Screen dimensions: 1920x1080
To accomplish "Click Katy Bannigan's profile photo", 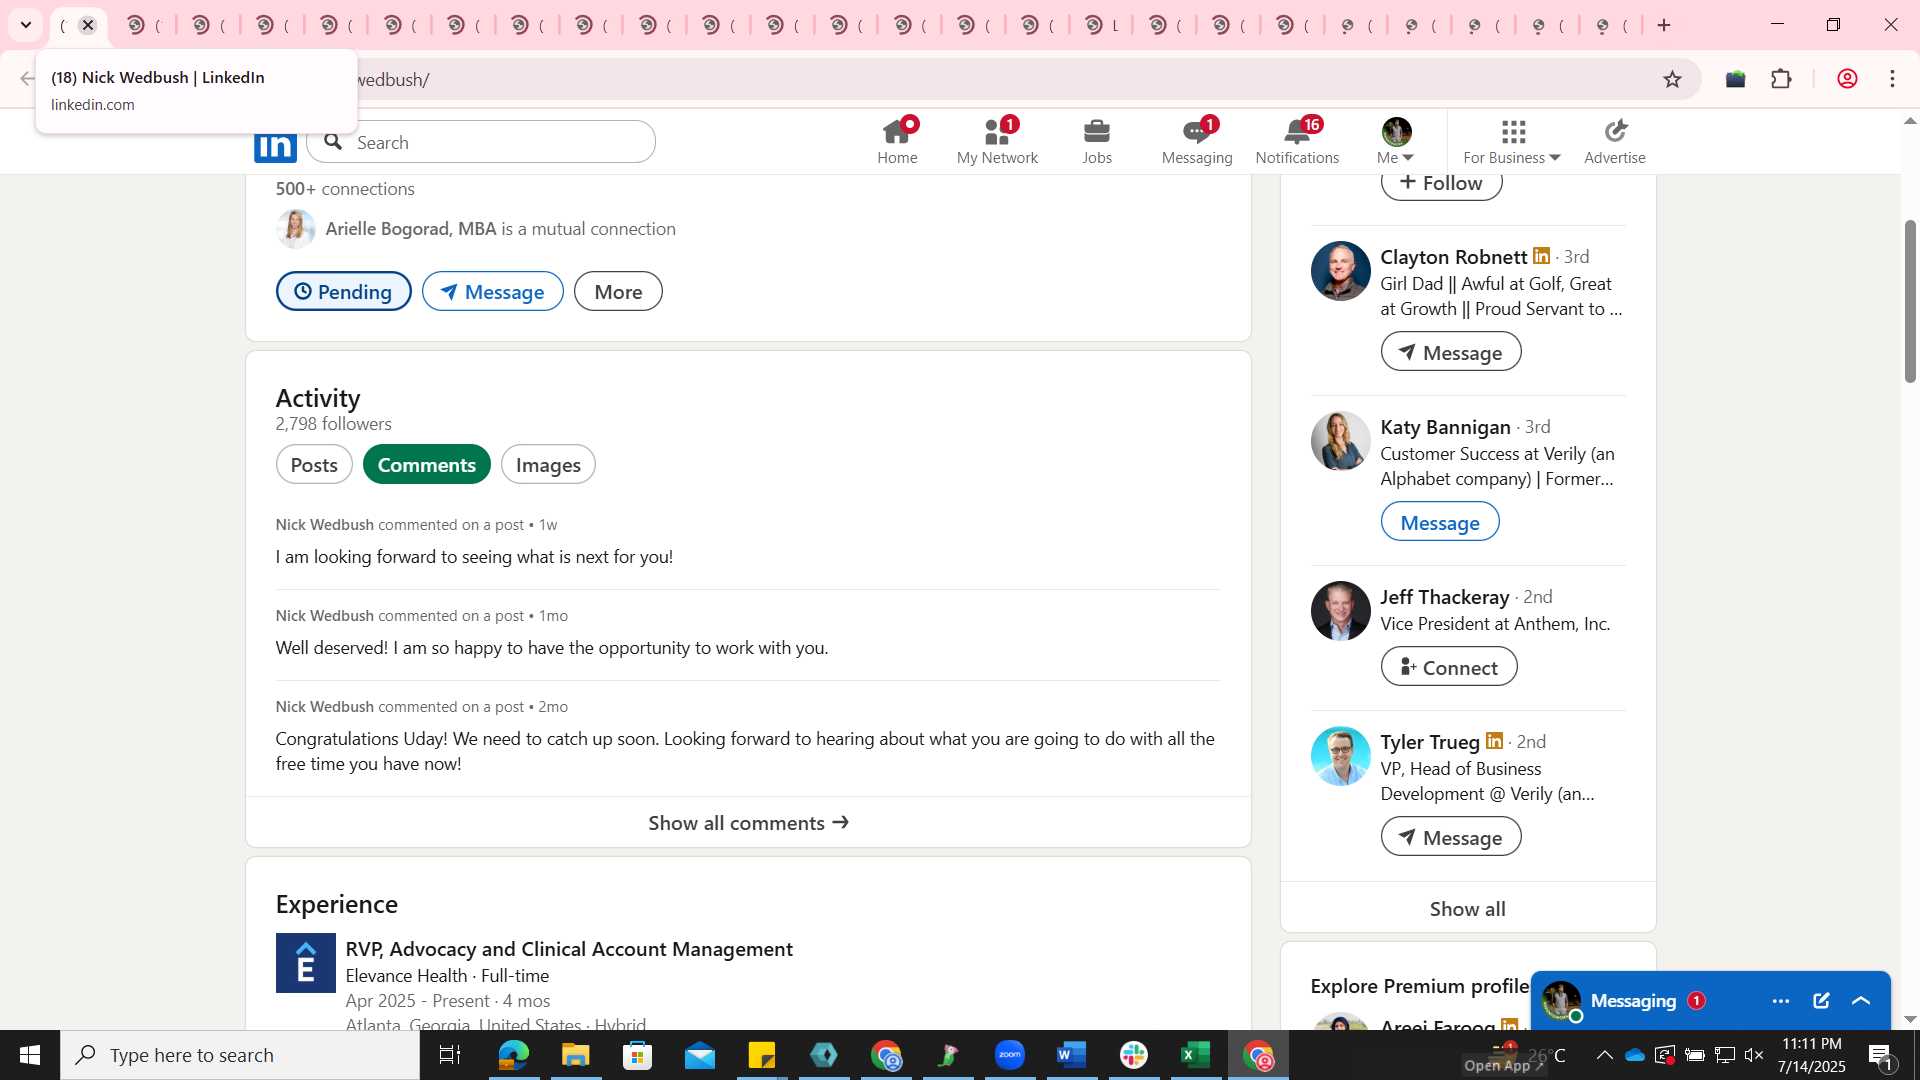I will point(1340,441).
